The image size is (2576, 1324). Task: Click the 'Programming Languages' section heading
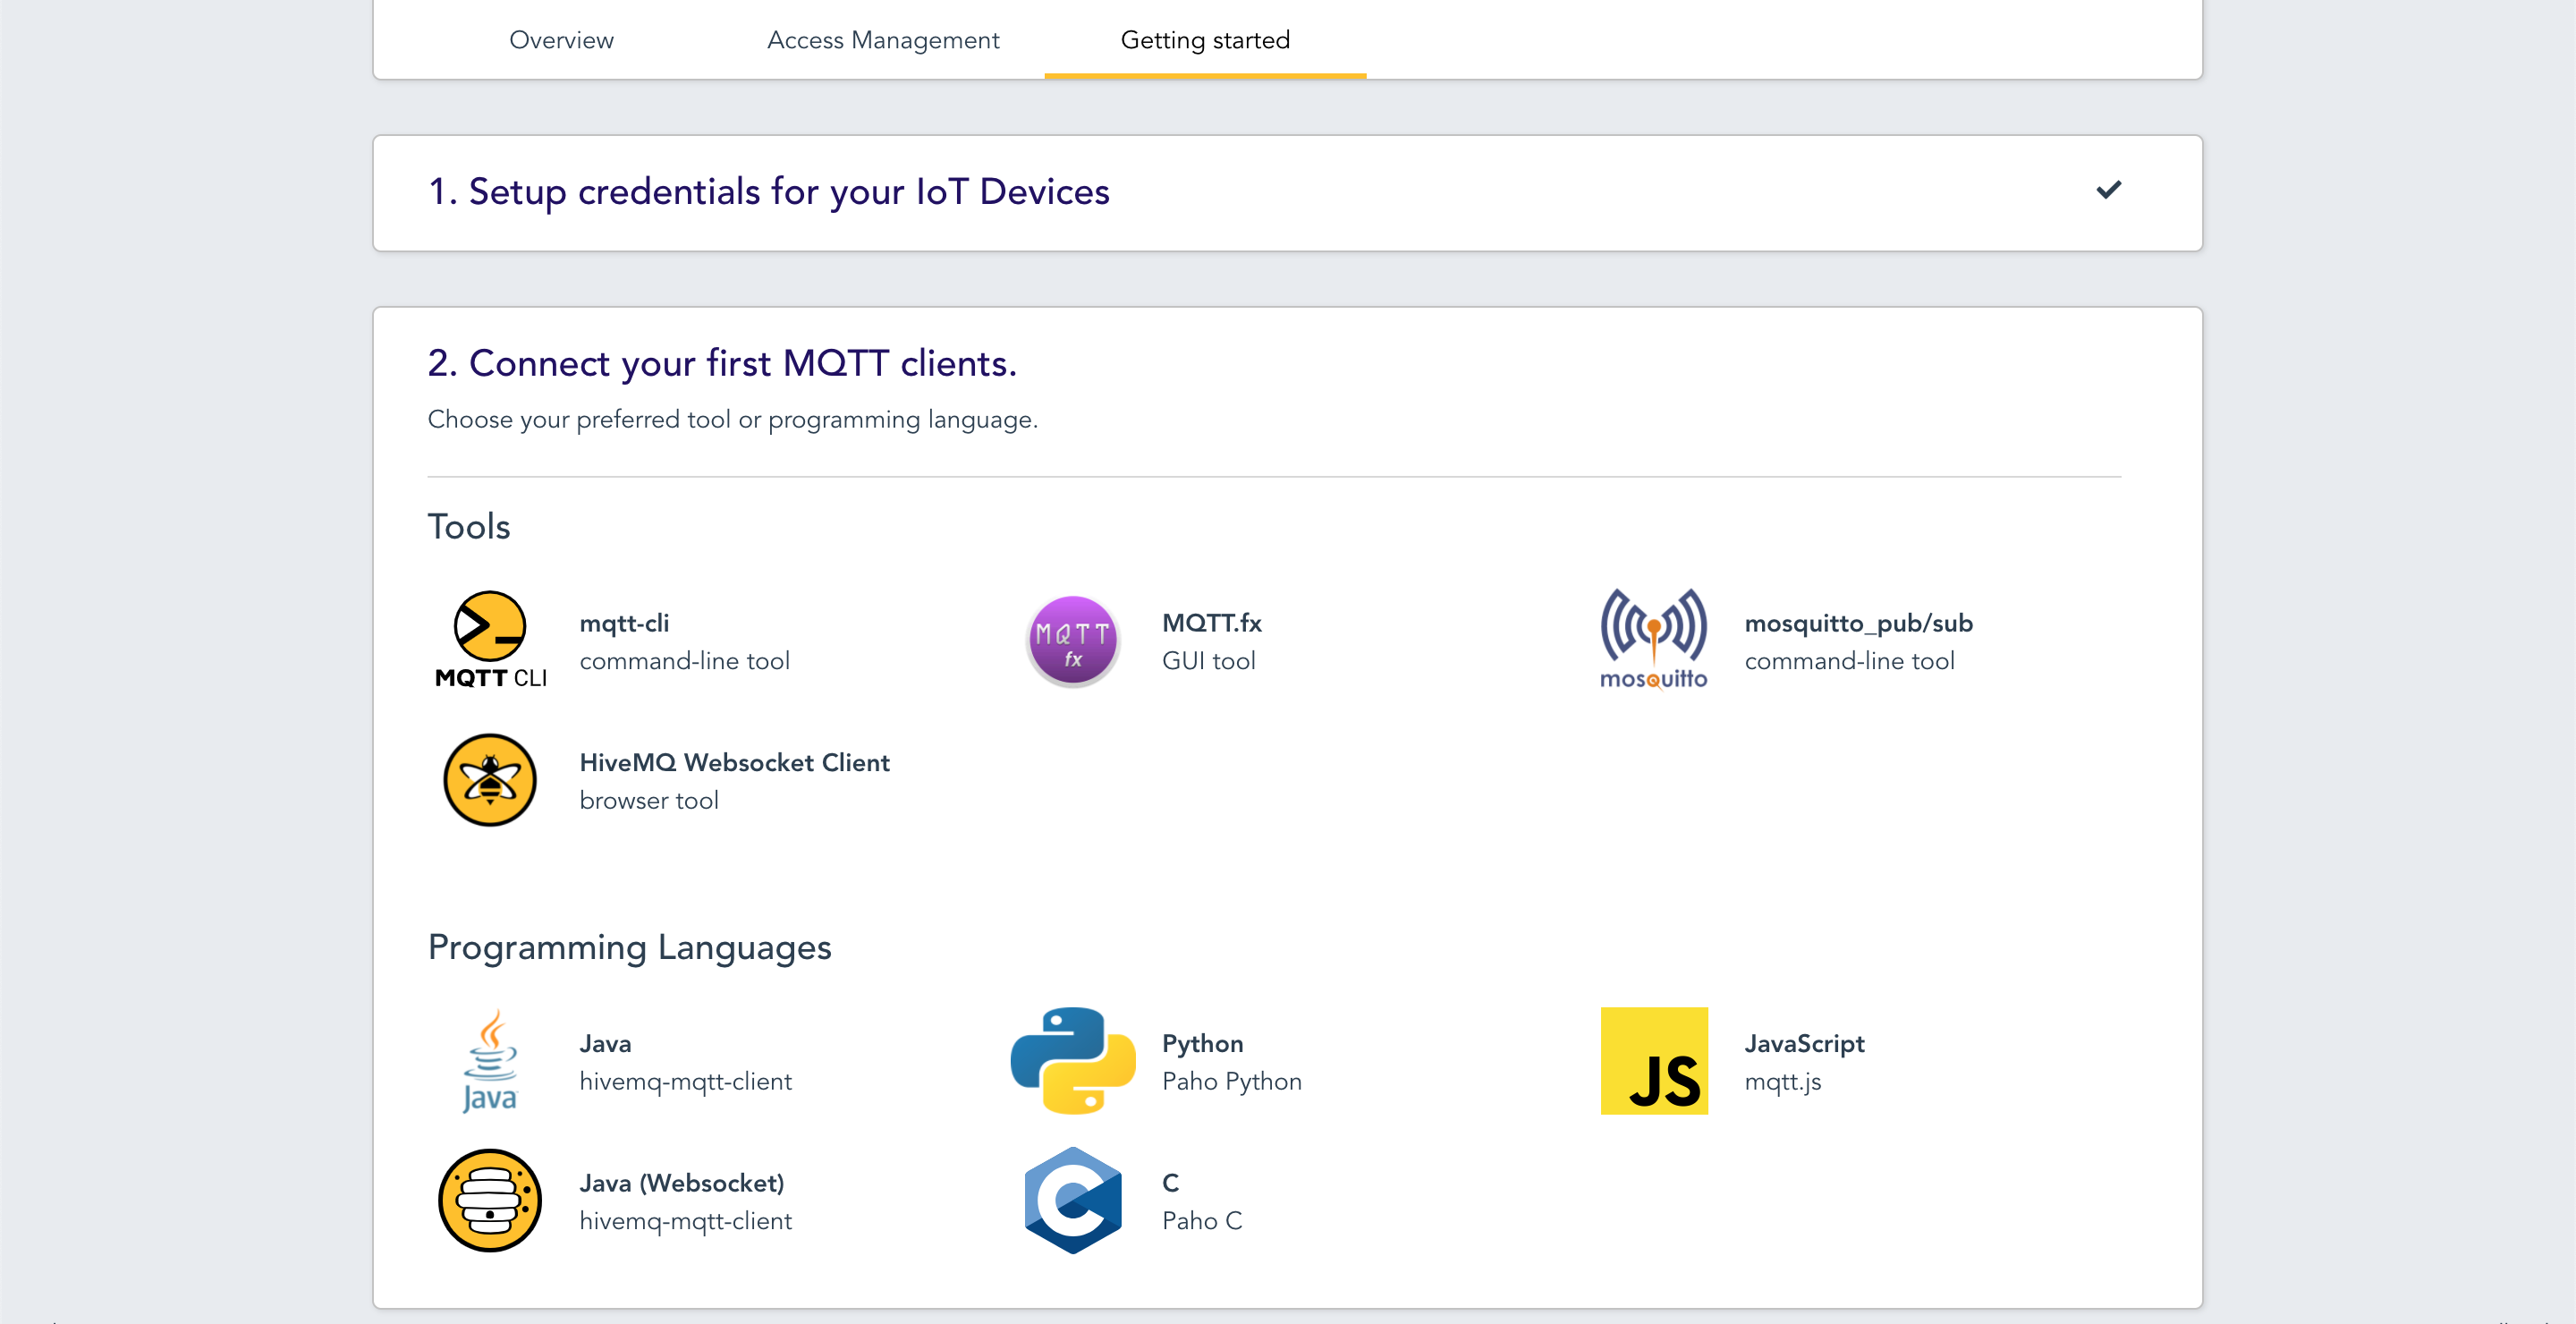[x=629, y=948]
